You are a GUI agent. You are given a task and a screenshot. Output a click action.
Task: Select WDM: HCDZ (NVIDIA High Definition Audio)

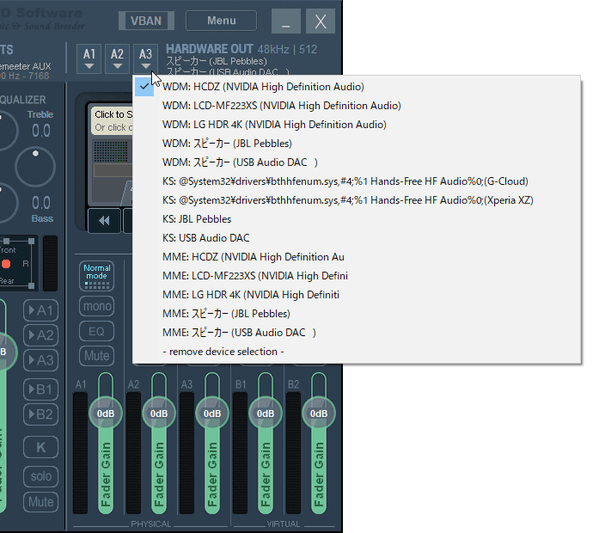(357, 87)
